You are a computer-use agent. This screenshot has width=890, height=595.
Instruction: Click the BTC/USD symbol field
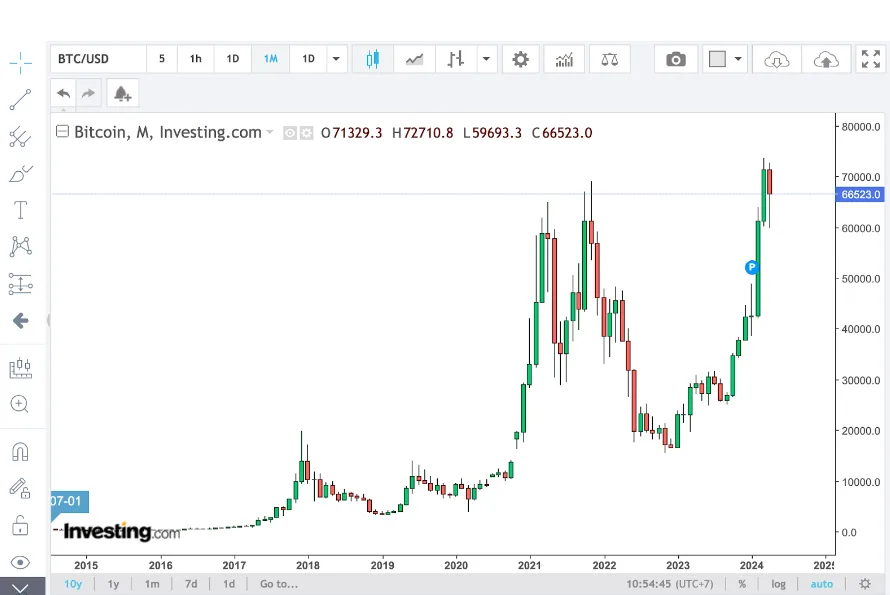98,58
